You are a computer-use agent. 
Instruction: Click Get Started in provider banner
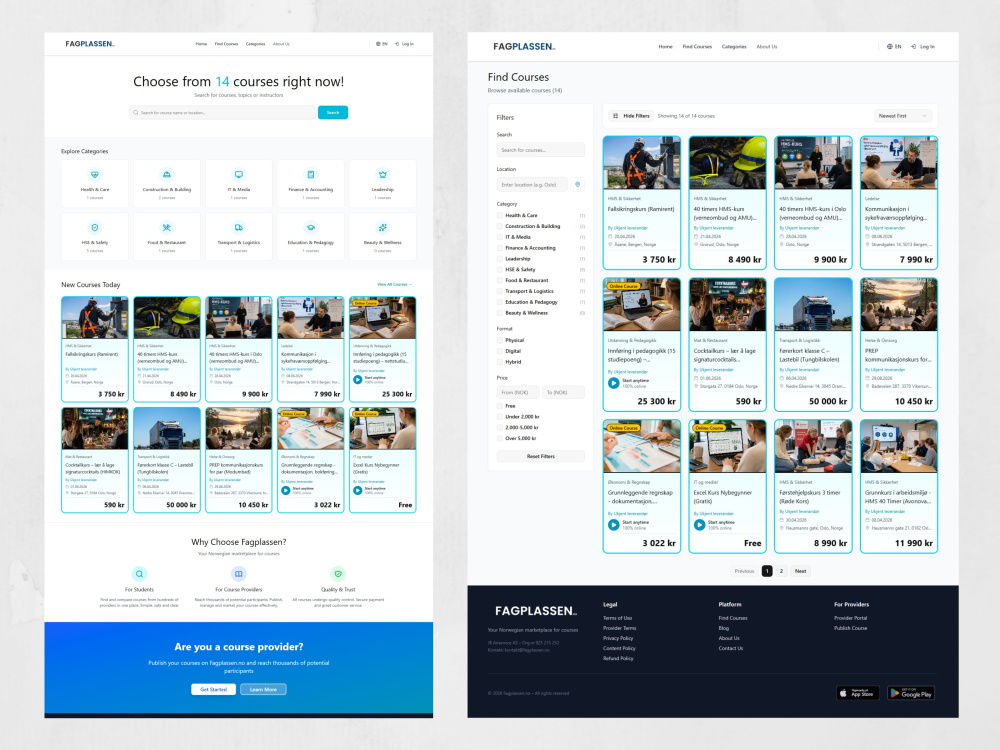213,689
